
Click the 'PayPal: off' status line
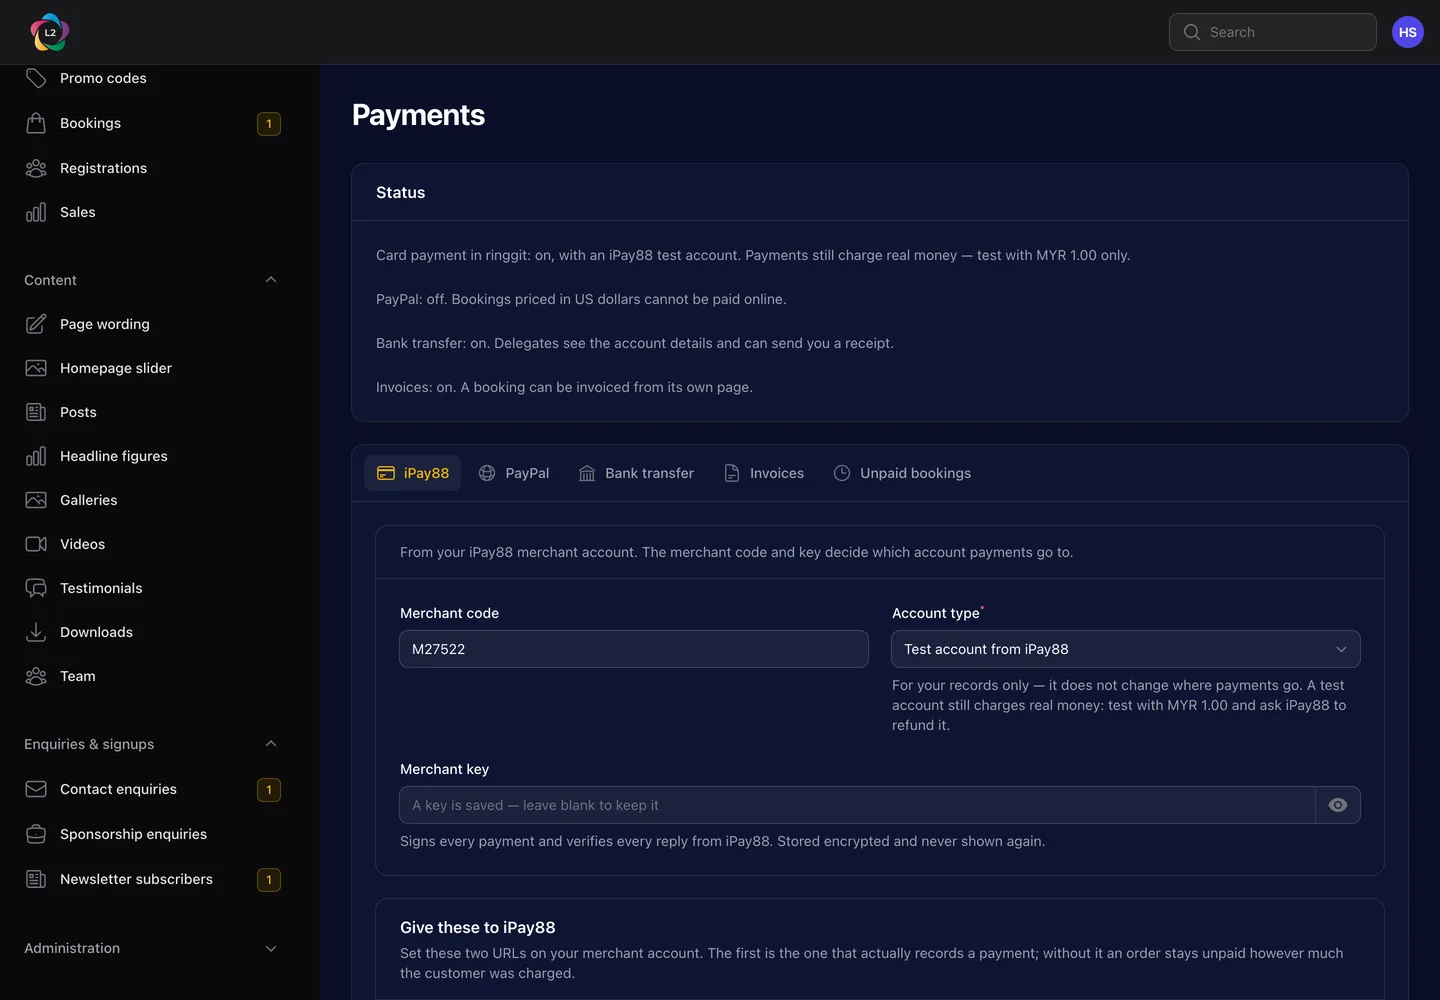point(581,299)
